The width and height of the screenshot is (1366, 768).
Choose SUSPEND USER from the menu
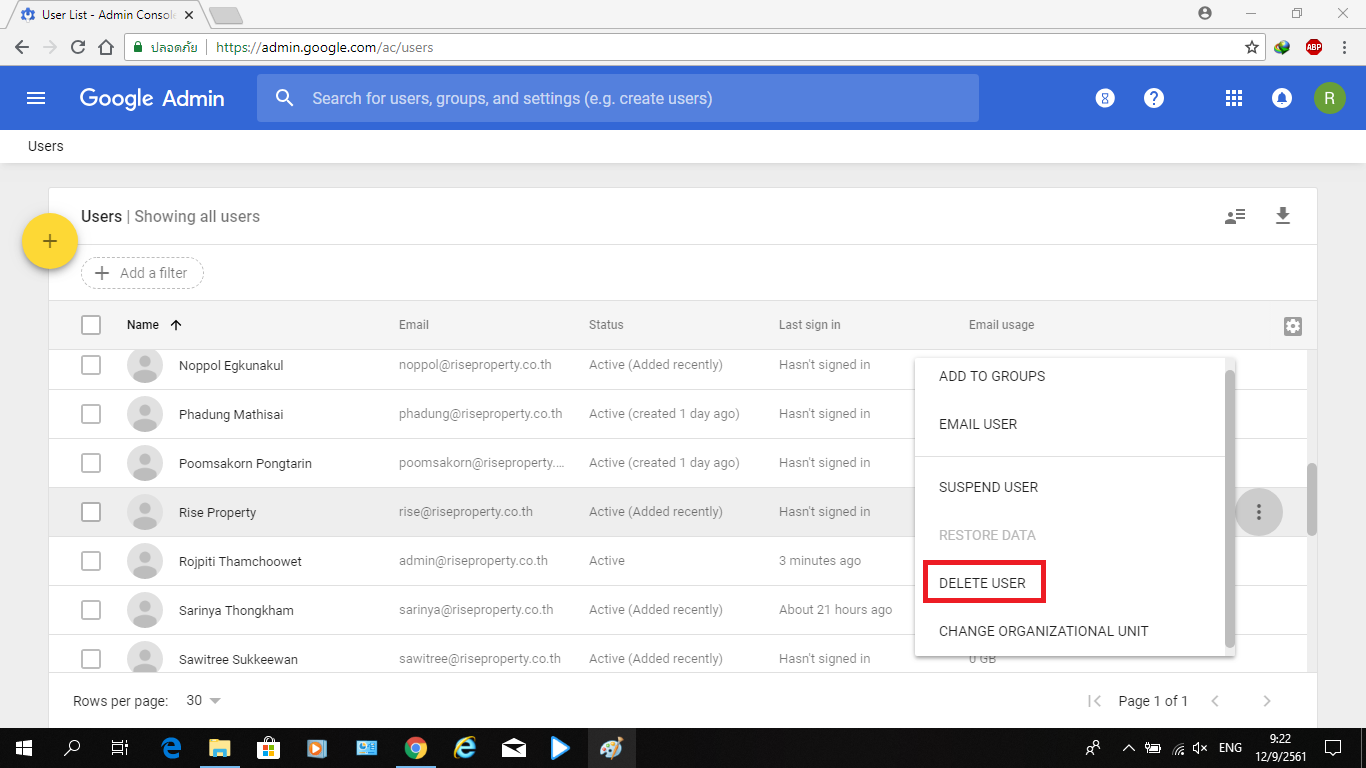[x=988, y=487]
